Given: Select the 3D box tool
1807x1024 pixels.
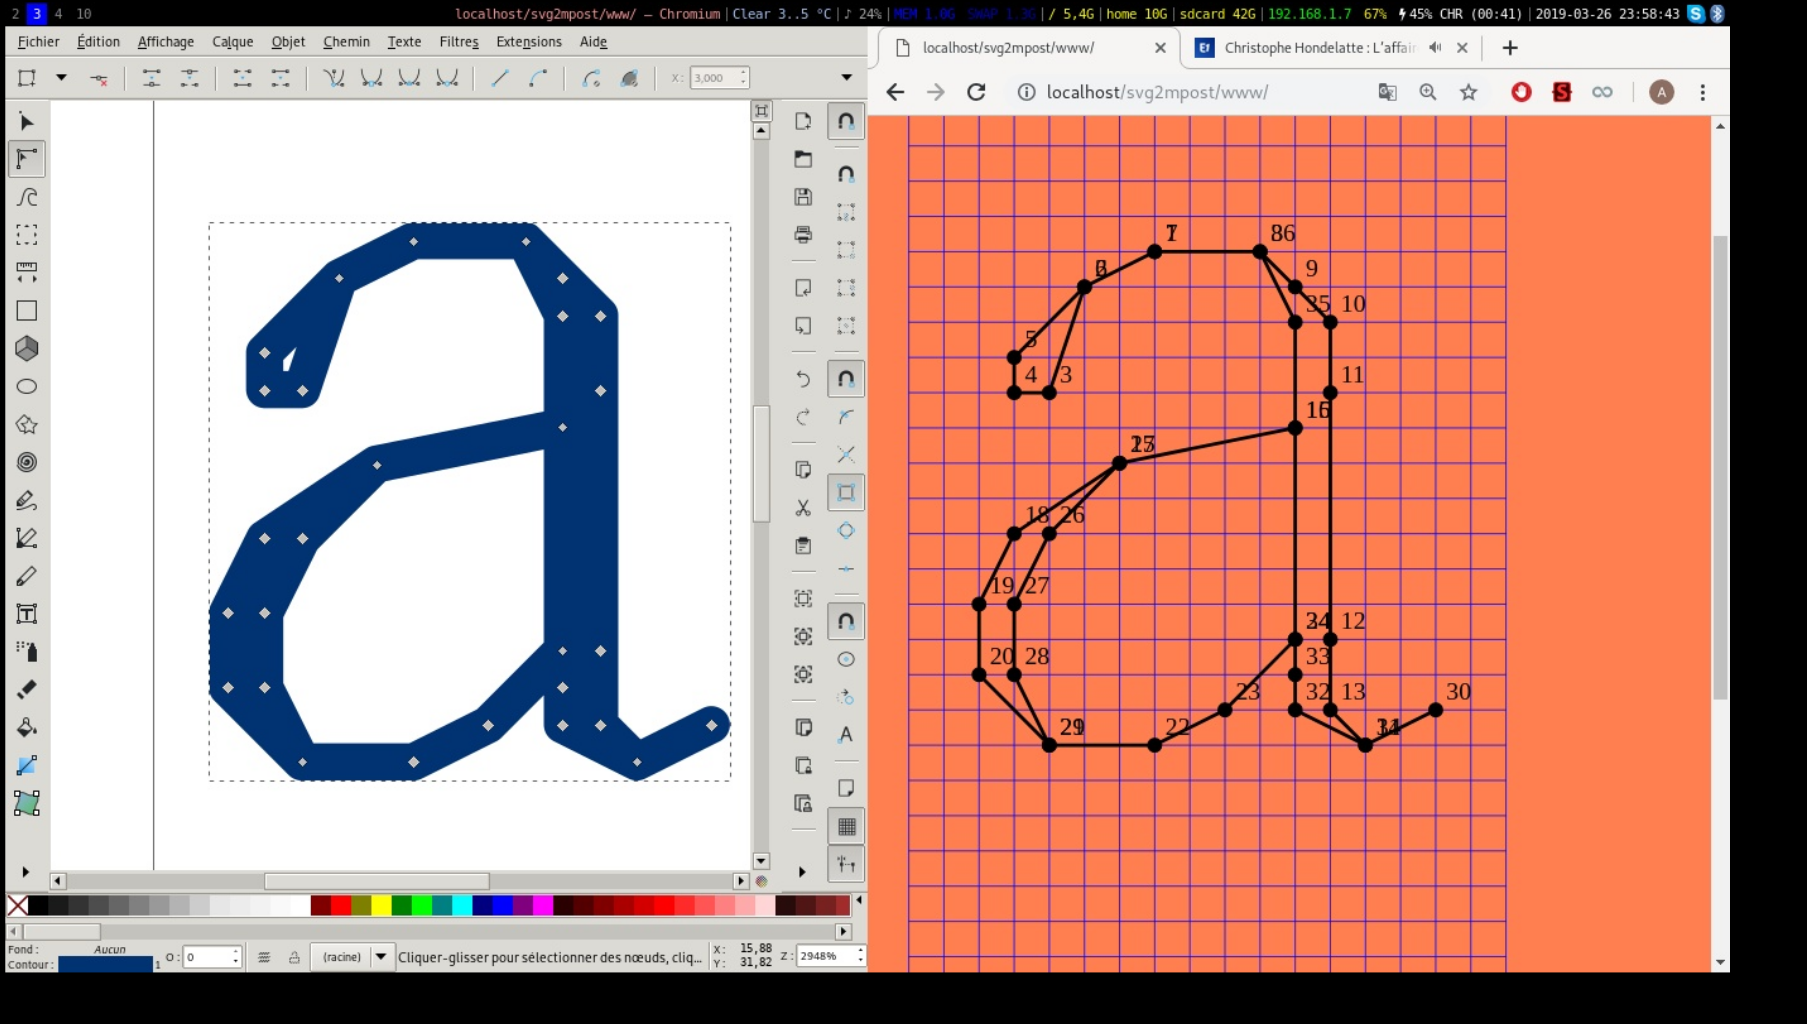Looking at the screenshot, I should 27,348.
